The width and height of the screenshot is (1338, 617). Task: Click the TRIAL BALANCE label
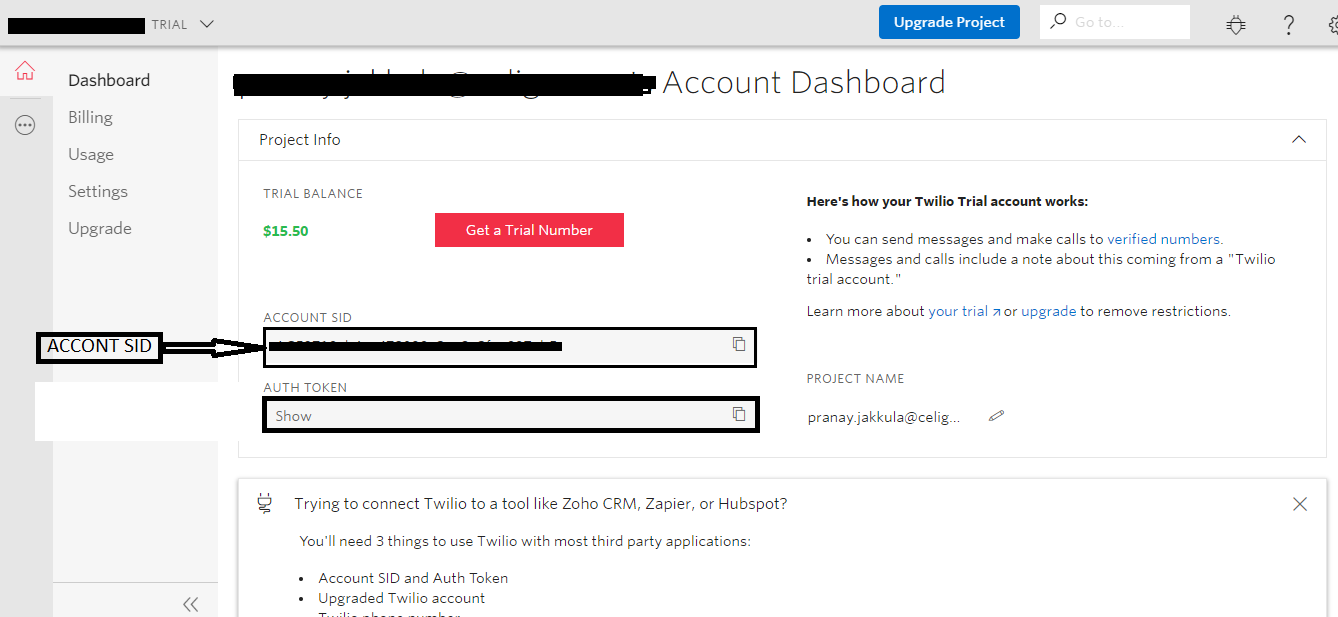(313, 193)
